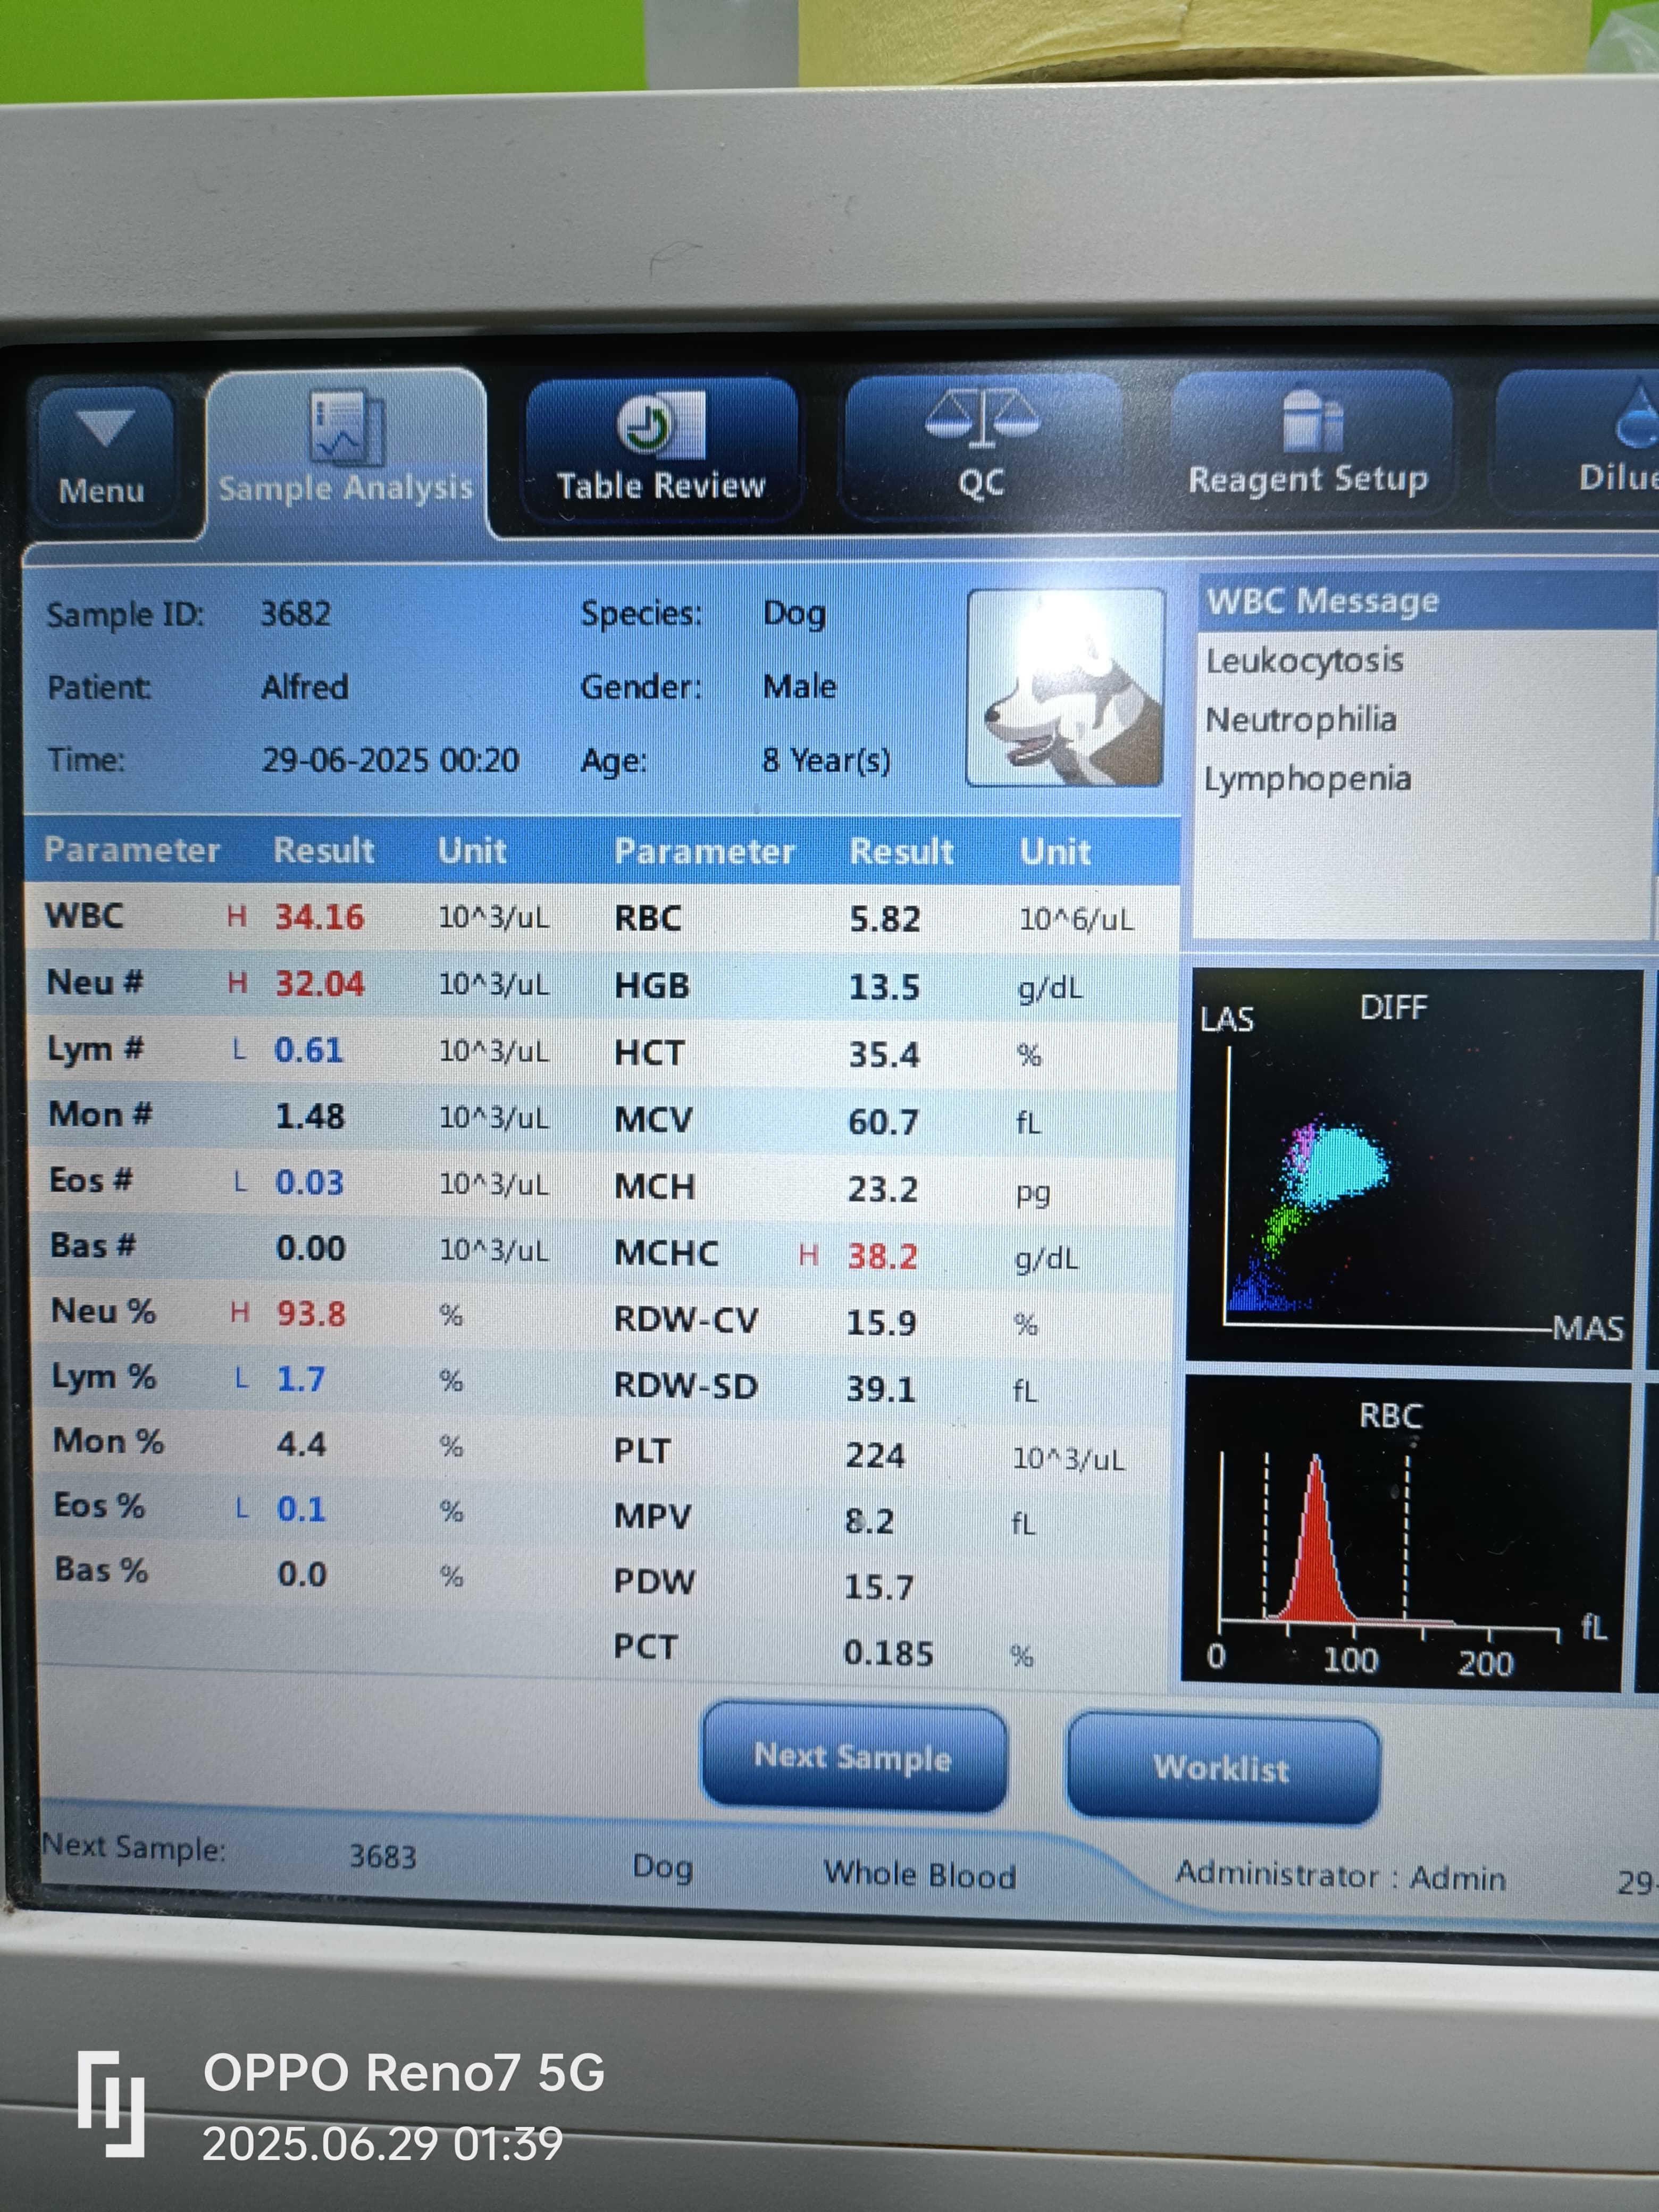Select the MPV result 8.2
Viewport: 1659px width, 2212px height.
[869, 1521]
